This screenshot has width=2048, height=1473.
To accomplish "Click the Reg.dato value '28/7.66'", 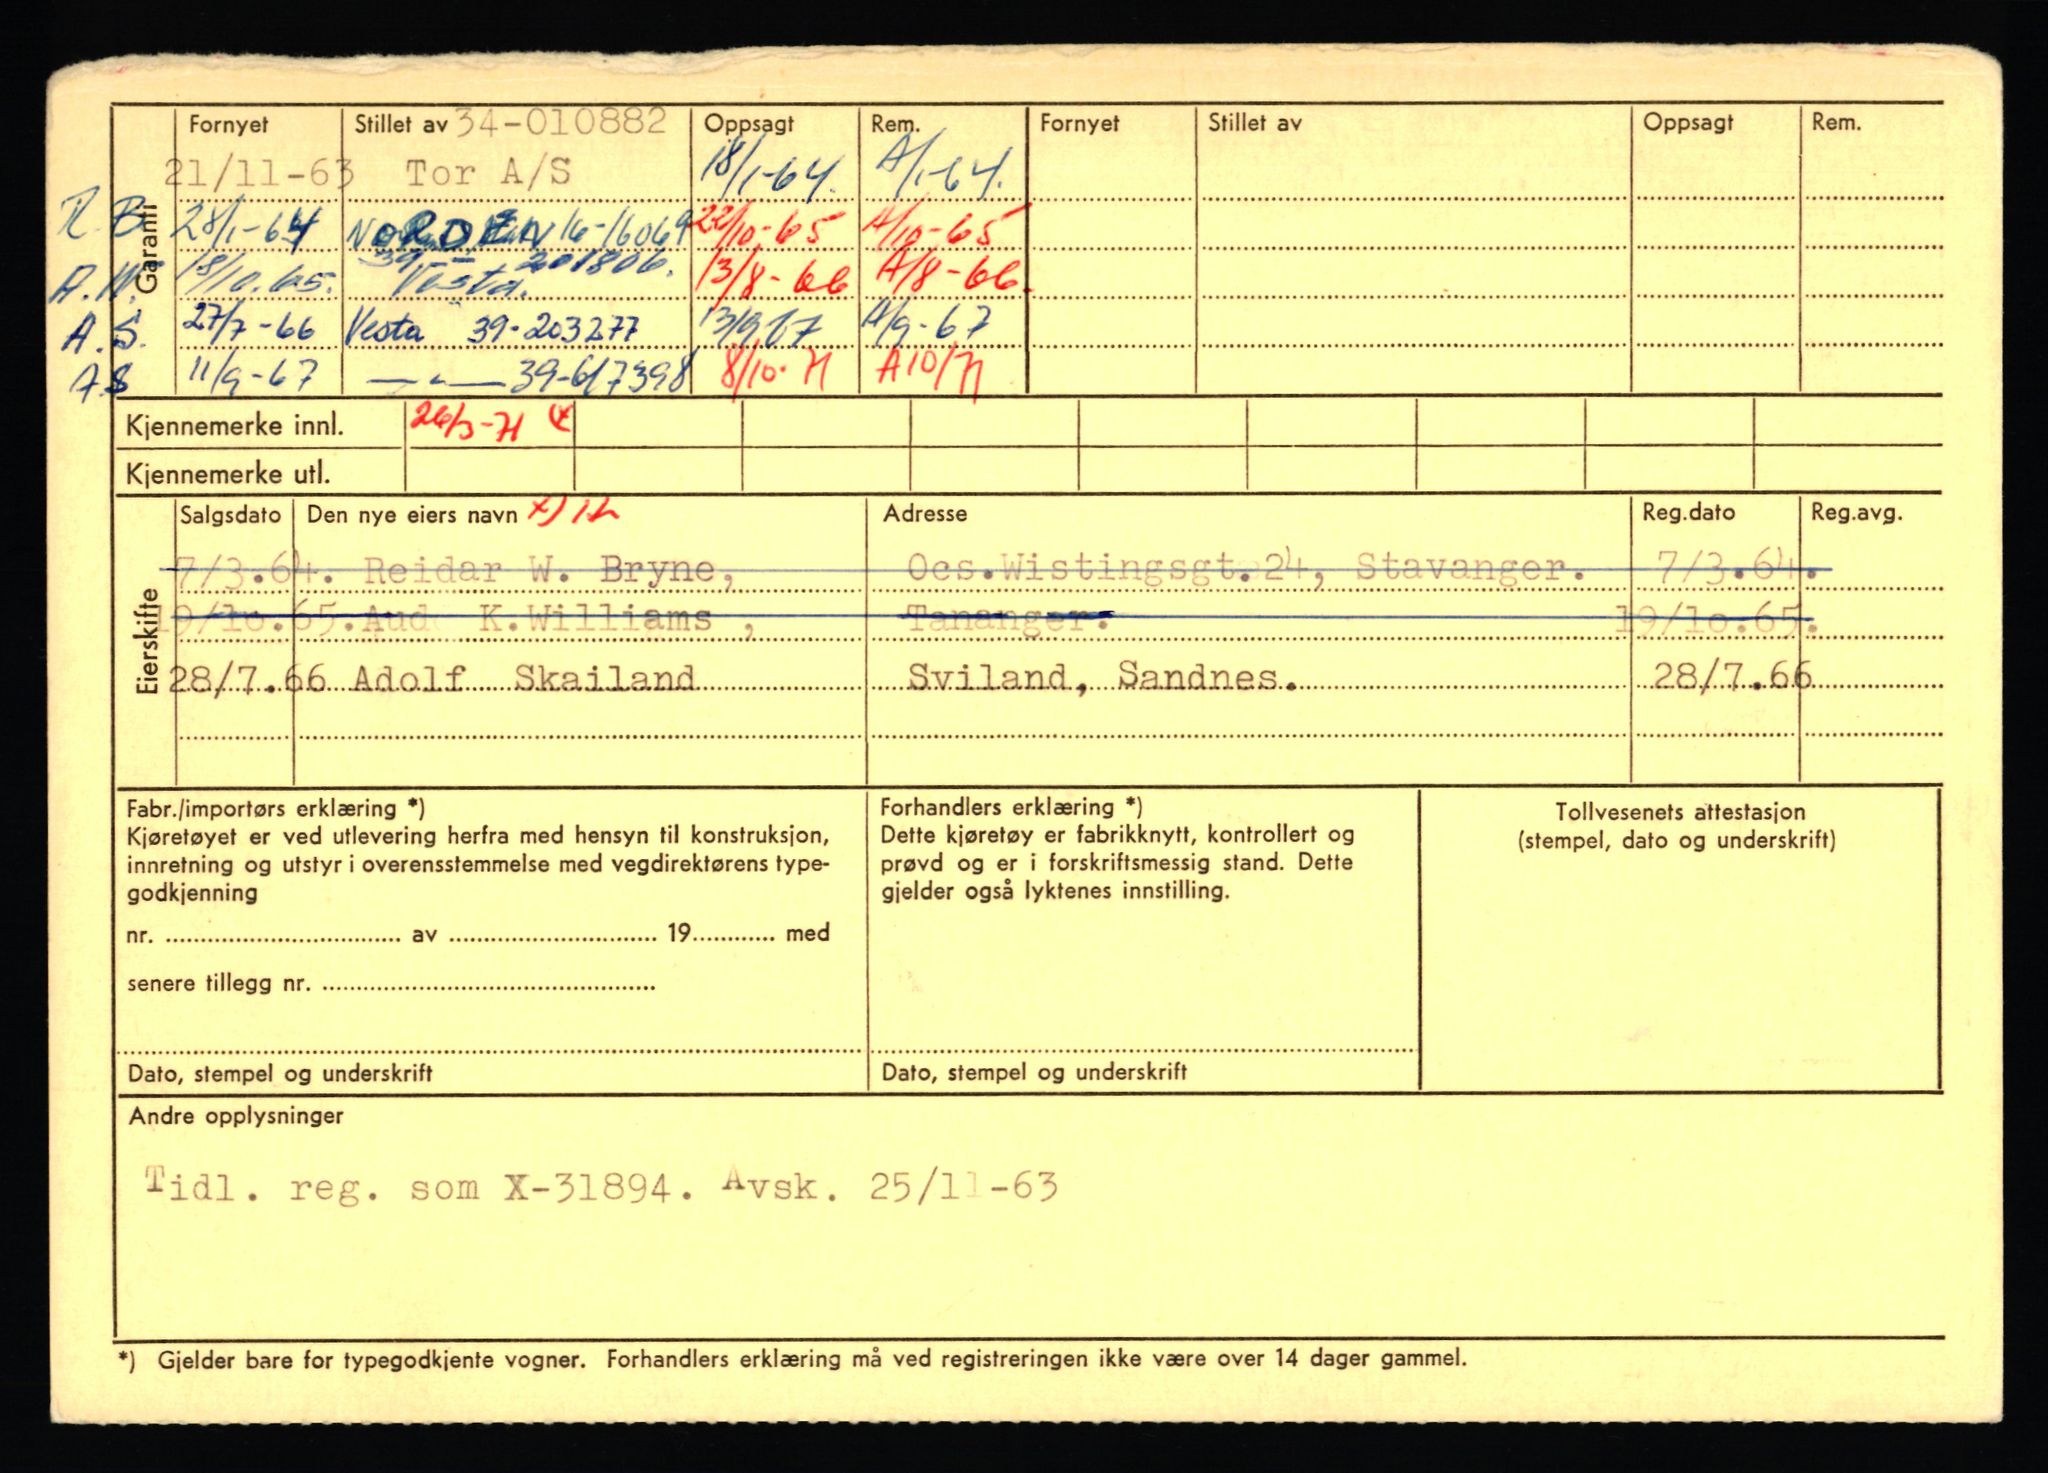I will click(x=1732, y=677).
